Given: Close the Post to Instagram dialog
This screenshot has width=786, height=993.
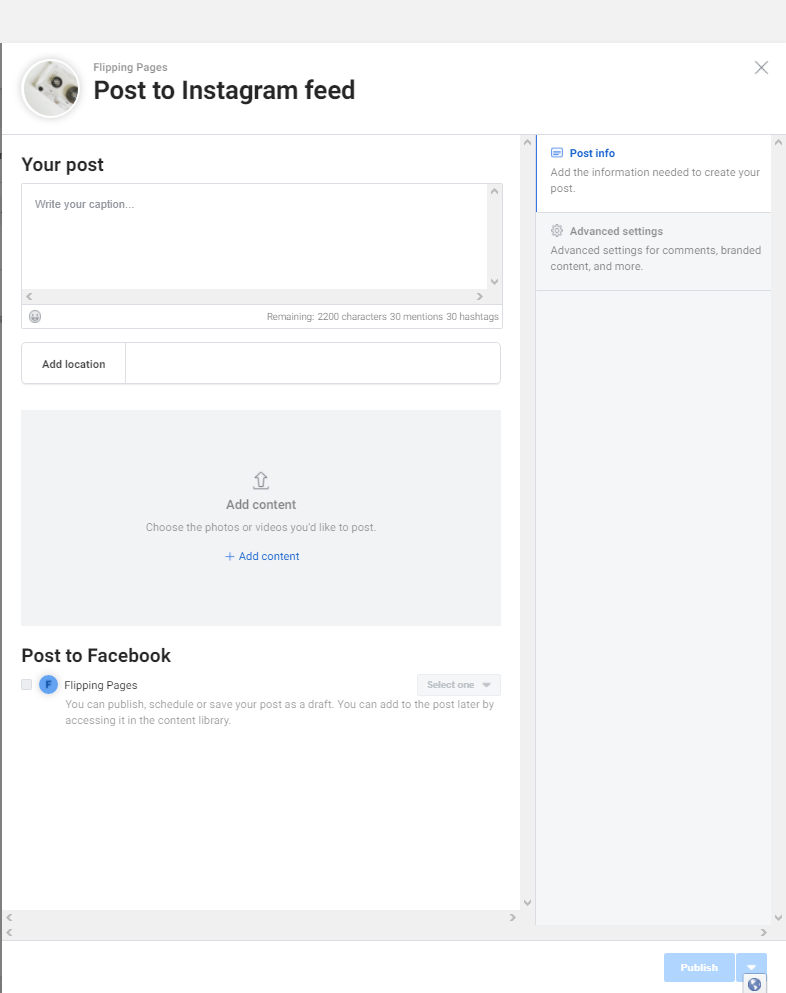Looking at the screenshot, I should click(761, 68).
